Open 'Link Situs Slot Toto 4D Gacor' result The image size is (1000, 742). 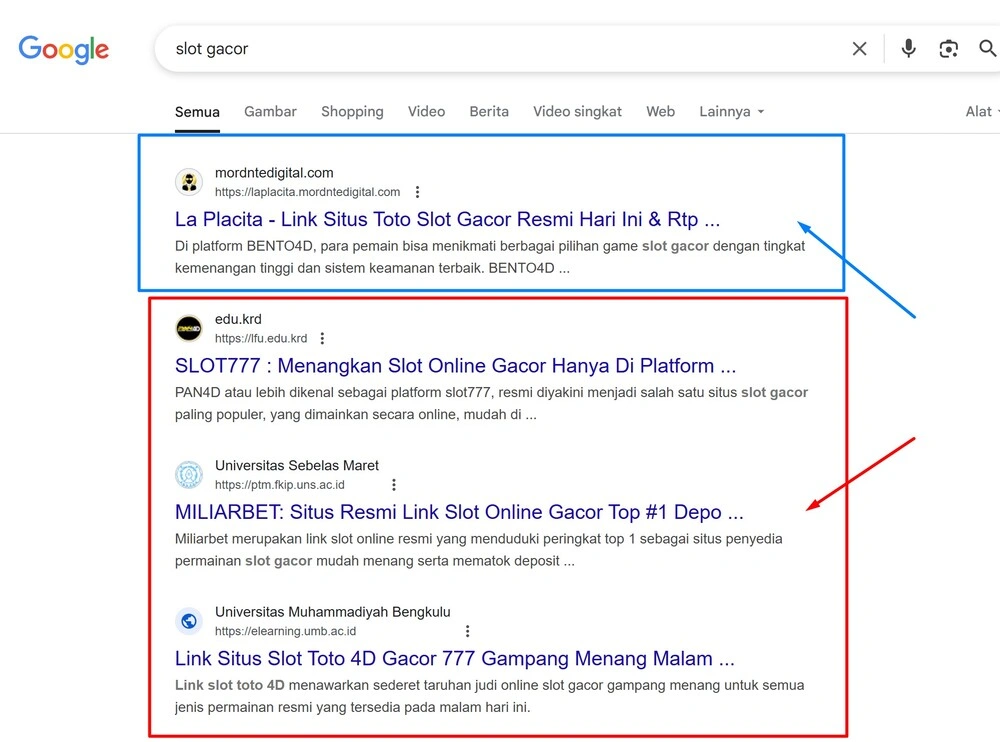pos(455,658)
